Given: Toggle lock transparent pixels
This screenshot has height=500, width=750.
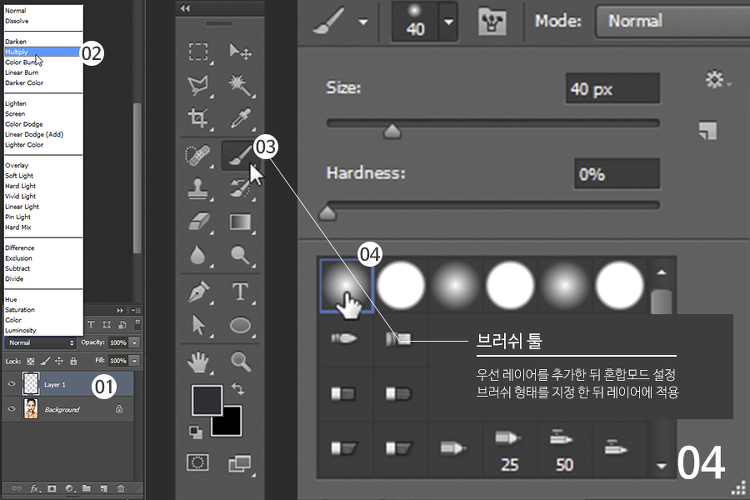Looking at the screenshot, I should [x=31, y=361].
